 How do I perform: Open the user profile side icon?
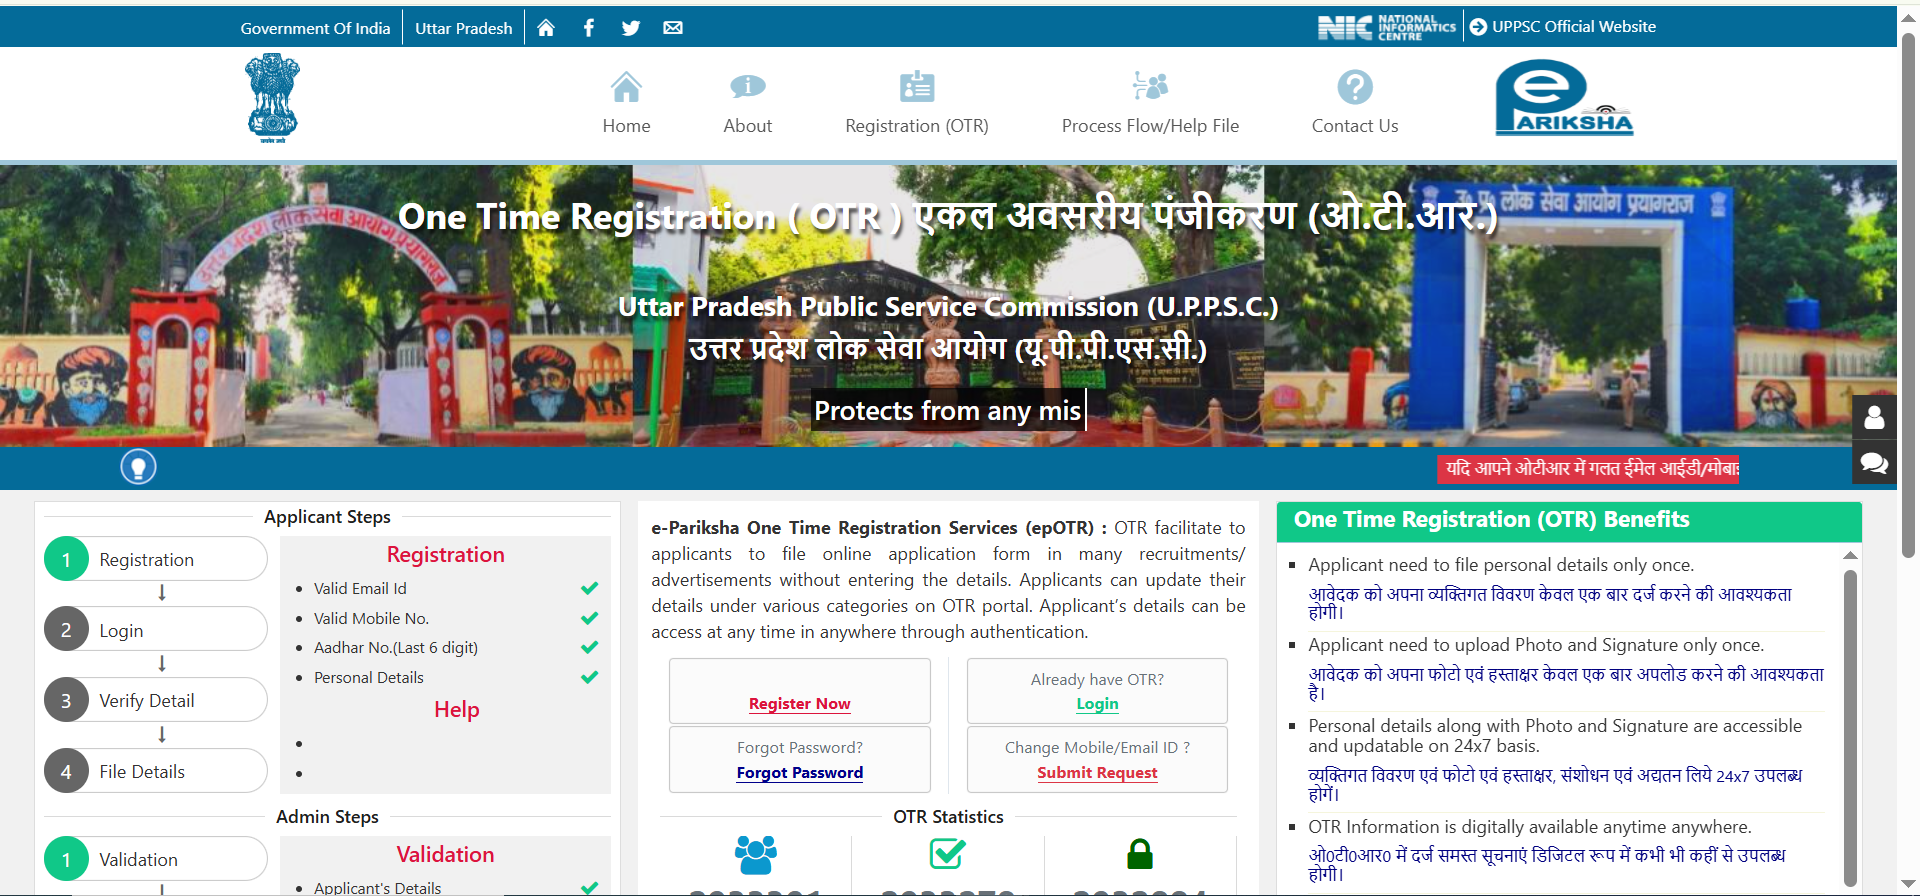pos(1874,417)
